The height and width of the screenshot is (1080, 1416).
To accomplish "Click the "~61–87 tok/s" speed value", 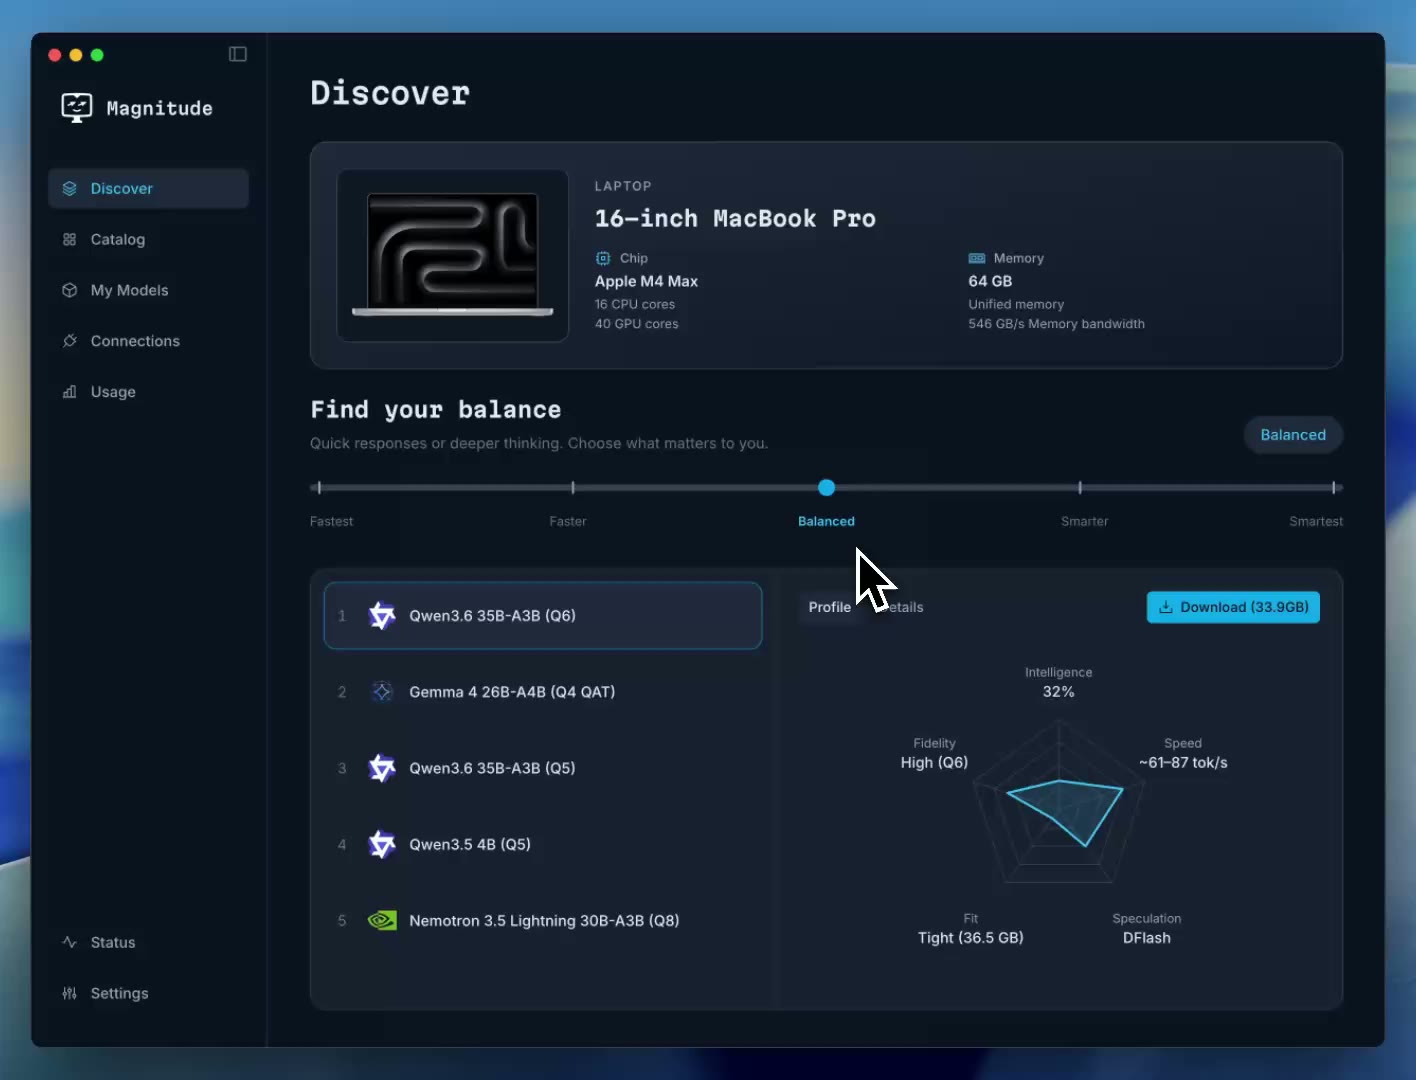I will 1183,763.
